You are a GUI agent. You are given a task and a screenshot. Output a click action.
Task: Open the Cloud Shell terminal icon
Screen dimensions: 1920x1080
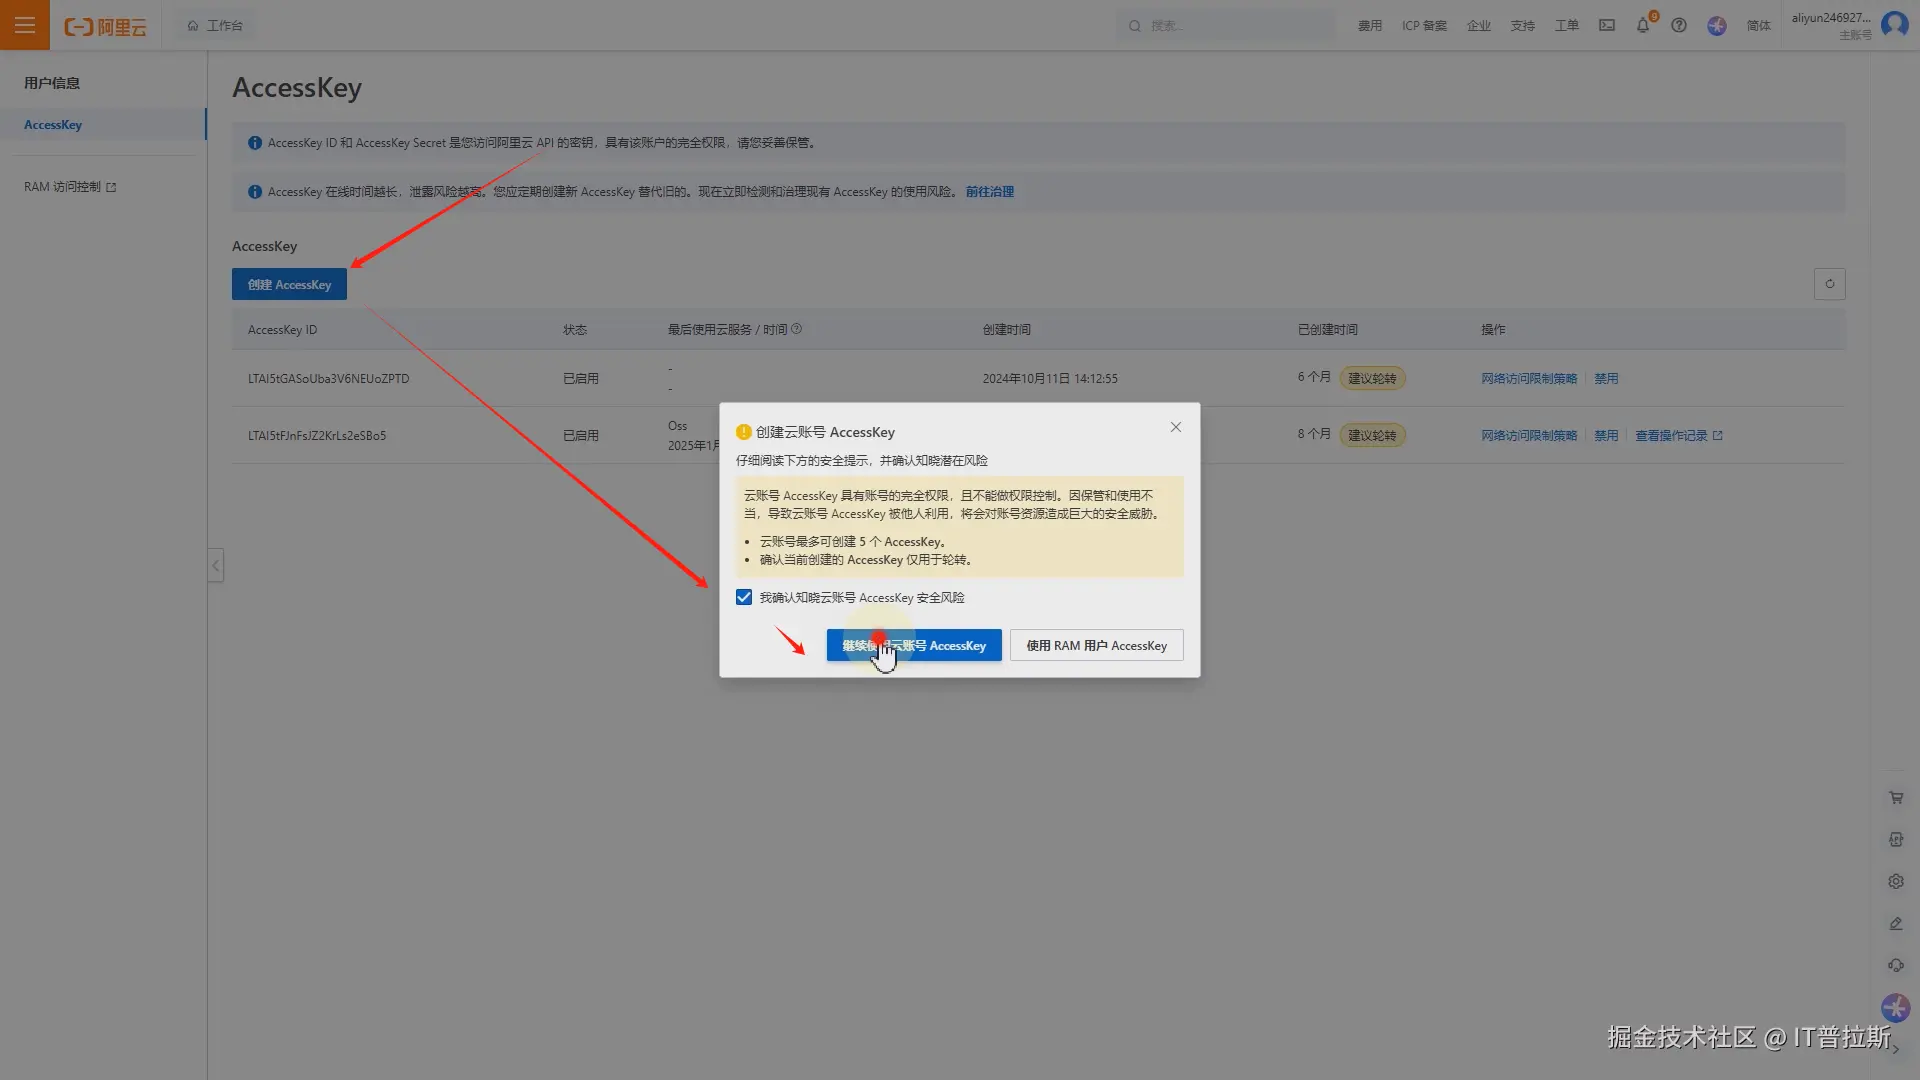(x=1607, y=26)
